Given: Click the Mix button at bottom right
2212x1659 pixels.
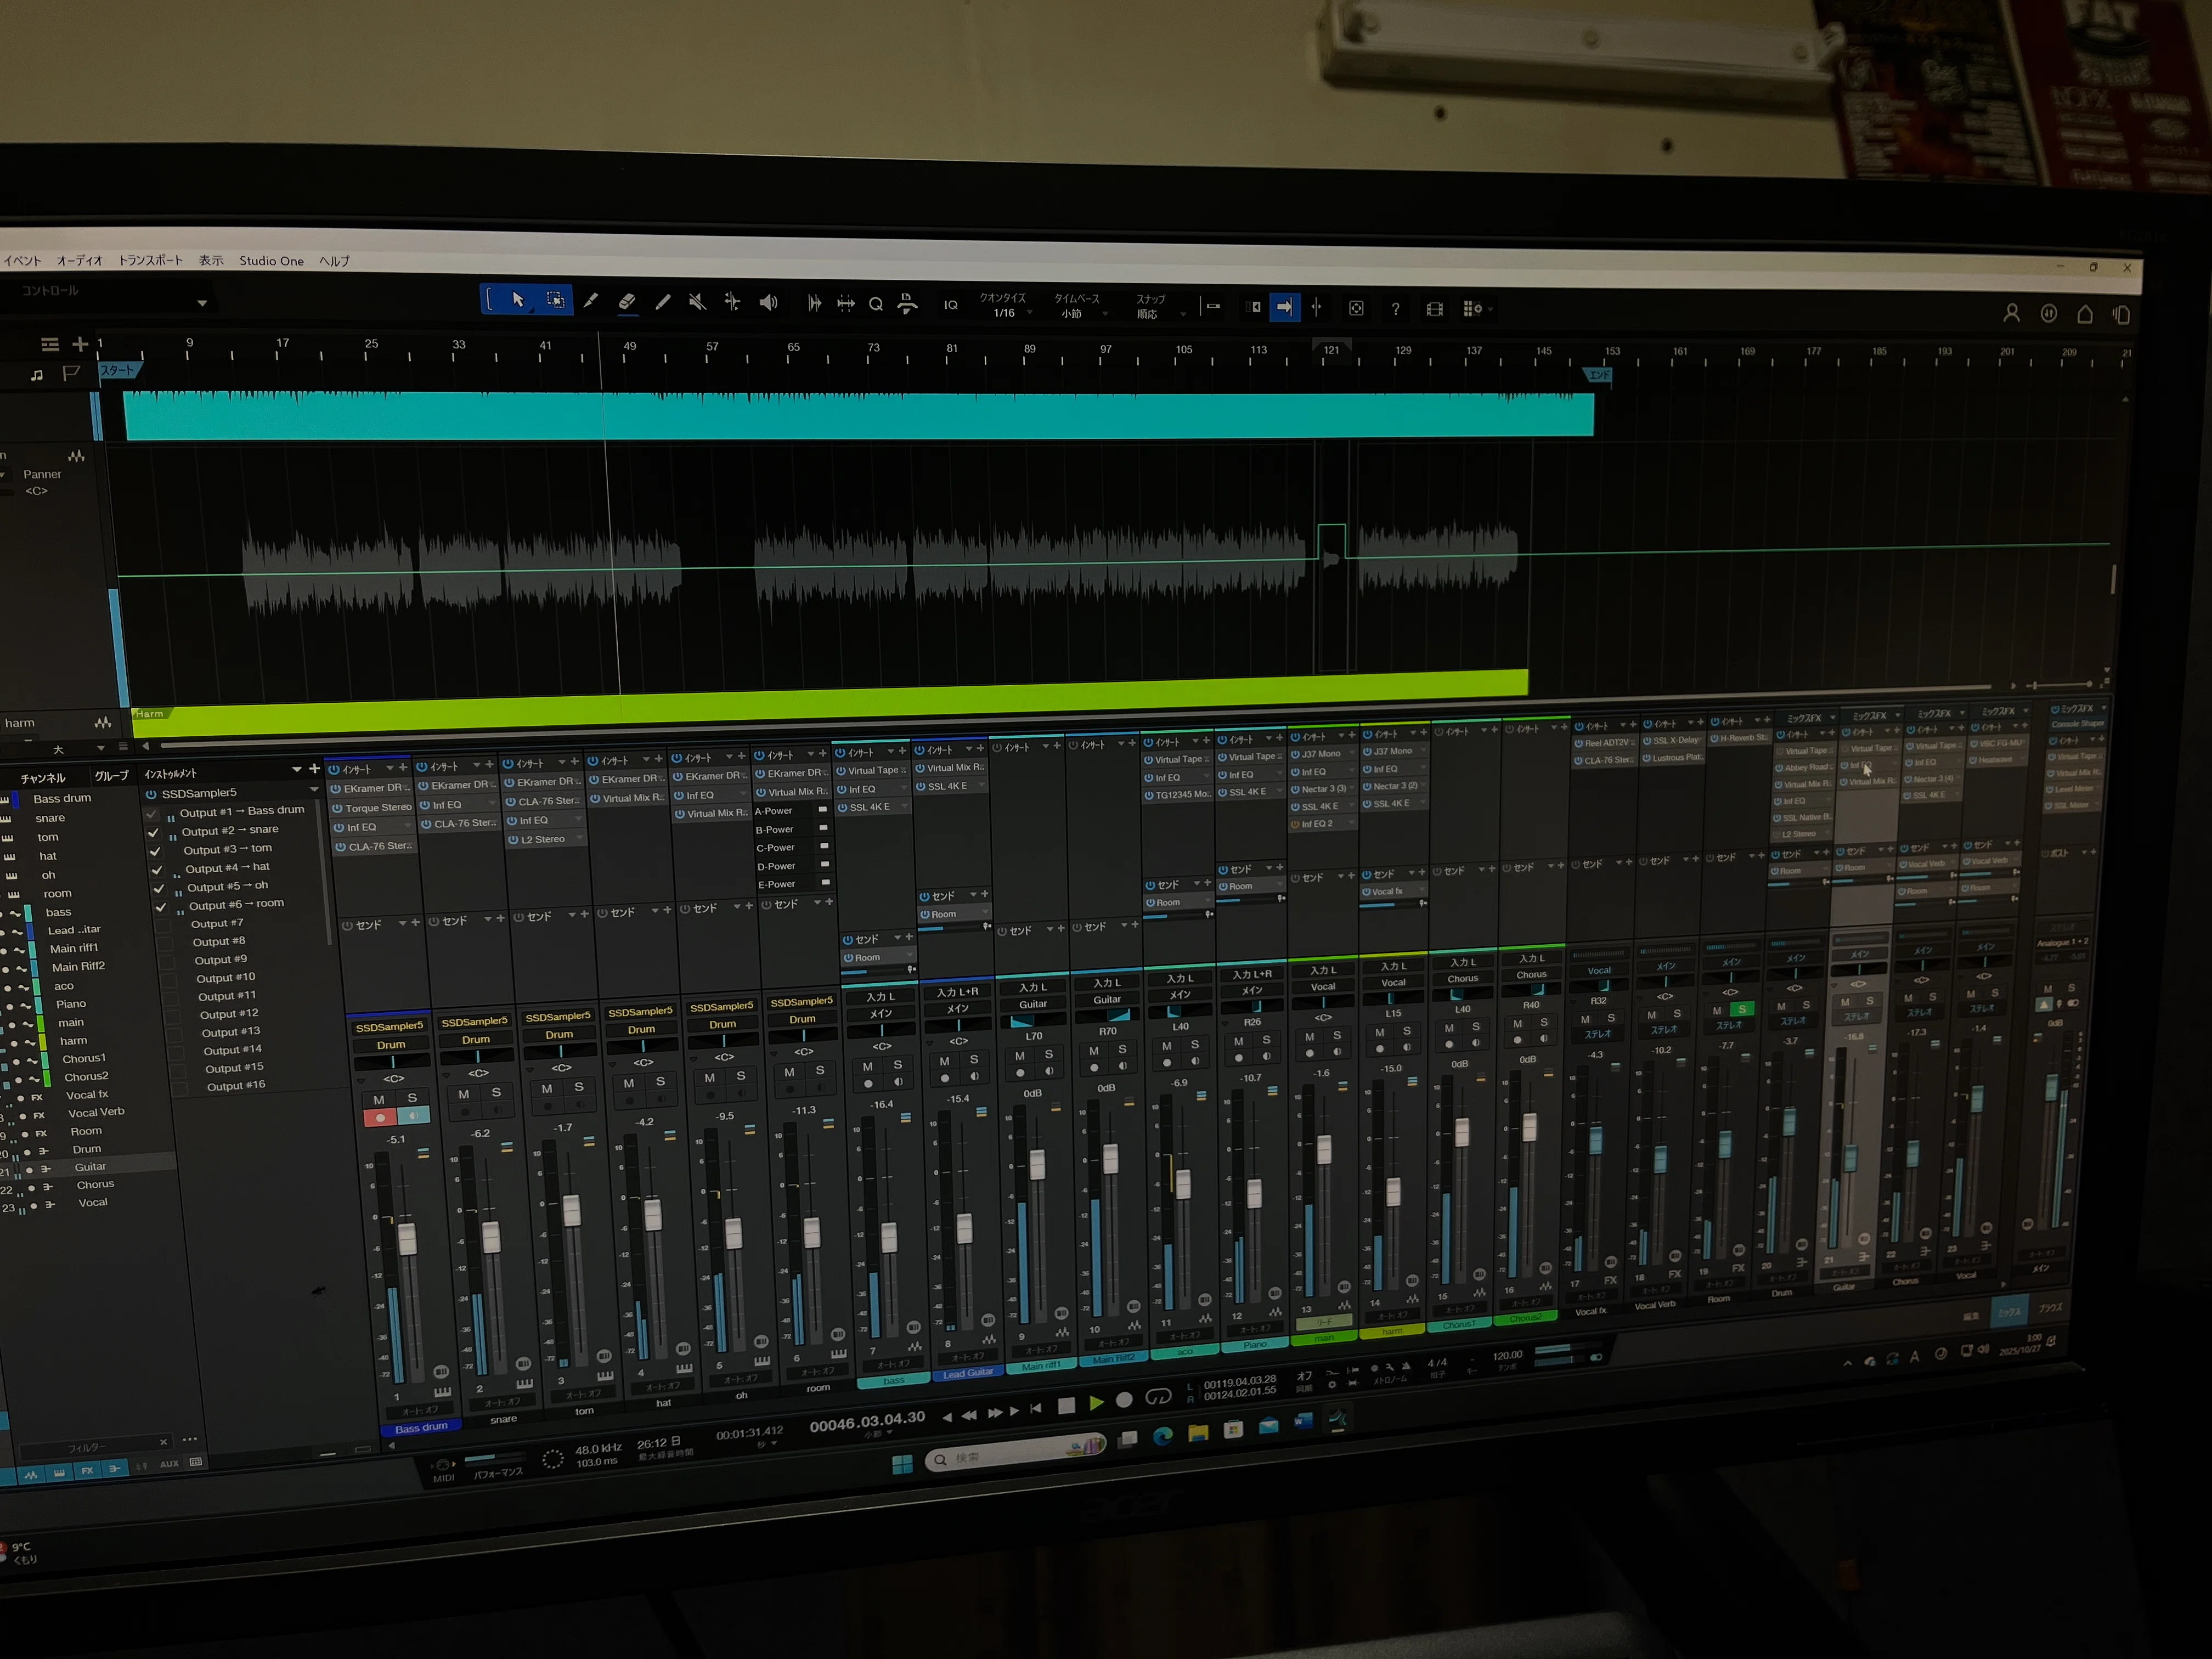Looking at the screenshot, I should [x=2009, y=1312].
